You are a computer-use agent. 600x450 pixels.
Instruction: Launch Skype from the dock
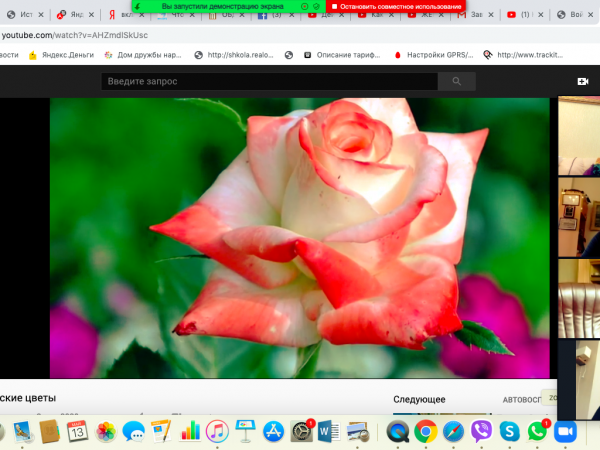(510, 431)
